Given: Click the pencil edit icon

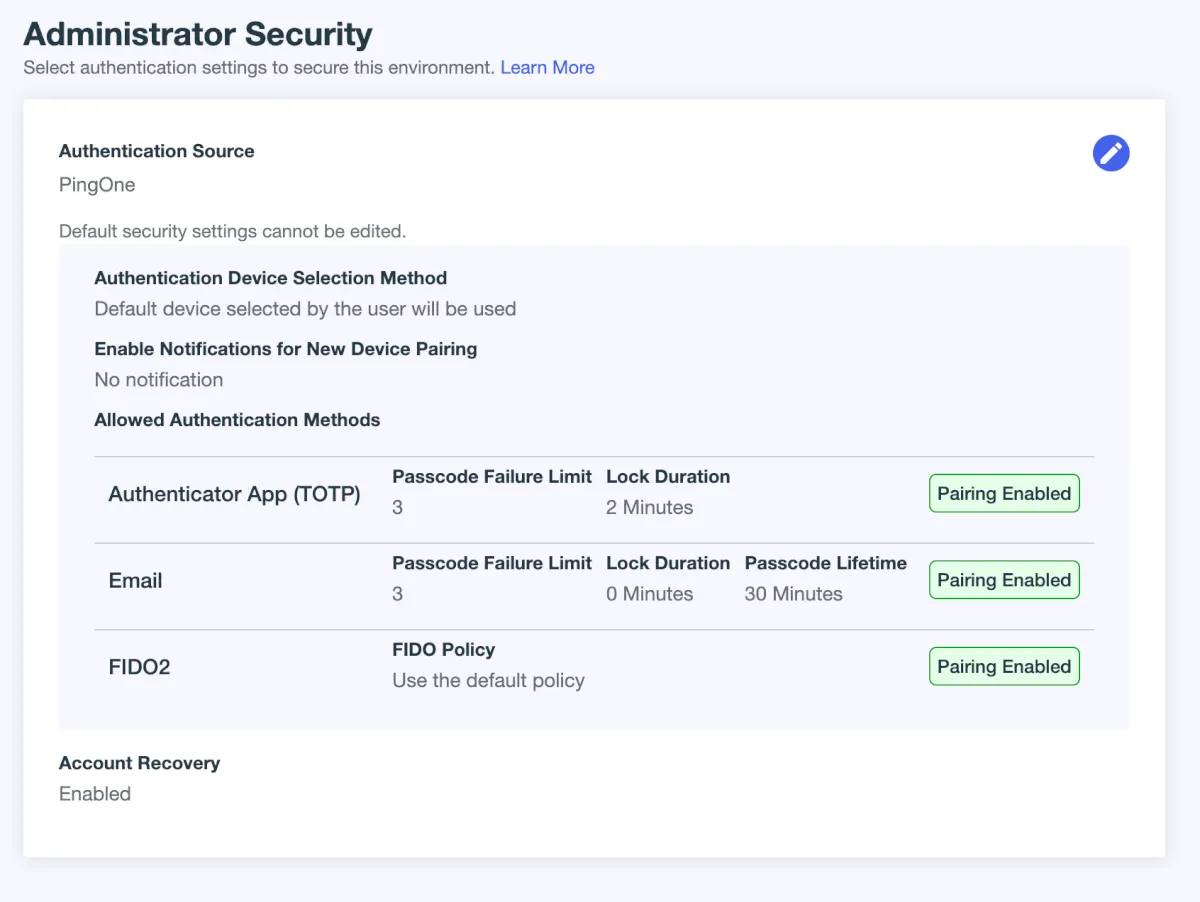Looking at the screenshot, I should 1111,153.
